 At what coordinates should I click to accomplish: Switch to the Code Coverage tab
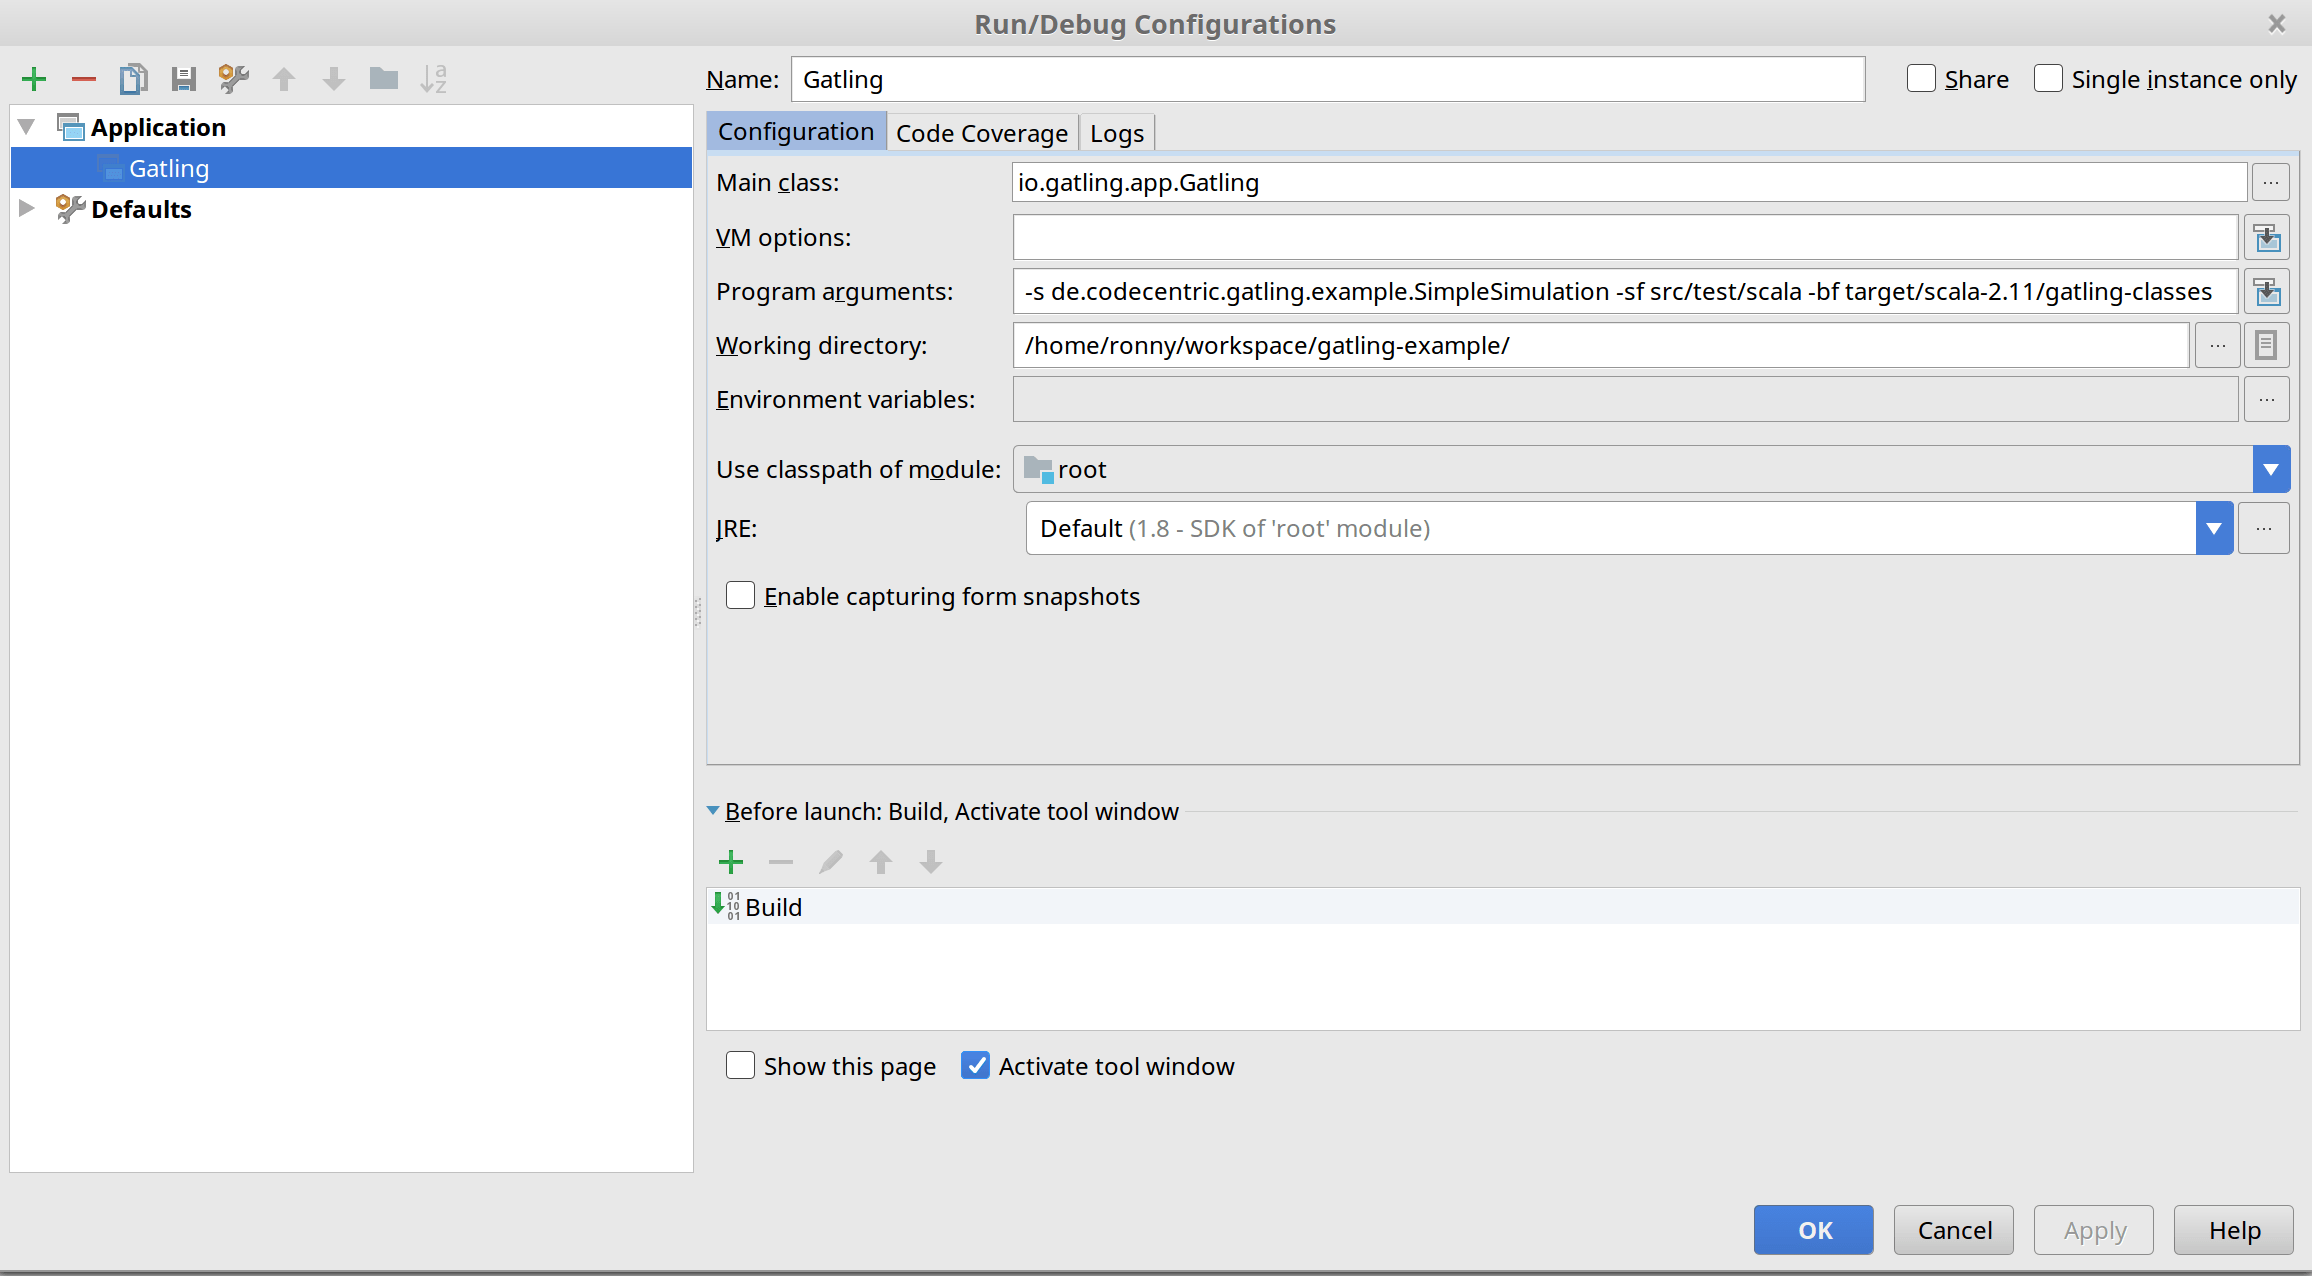(981, 133)
